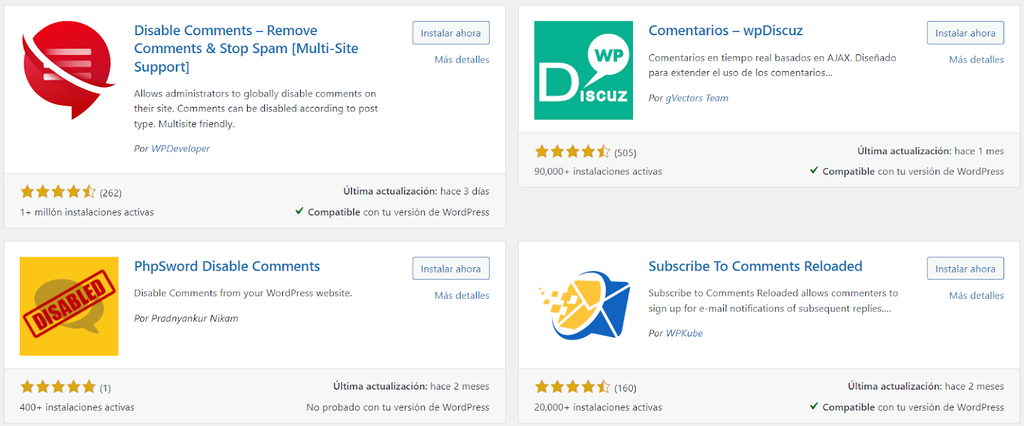View Más detalles of wpDiscuz

(976, 60)
